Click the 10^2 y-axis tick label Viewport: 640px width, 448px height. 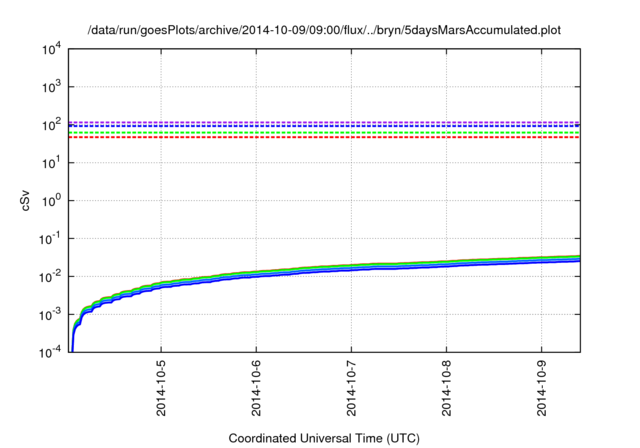click(52, 125)
